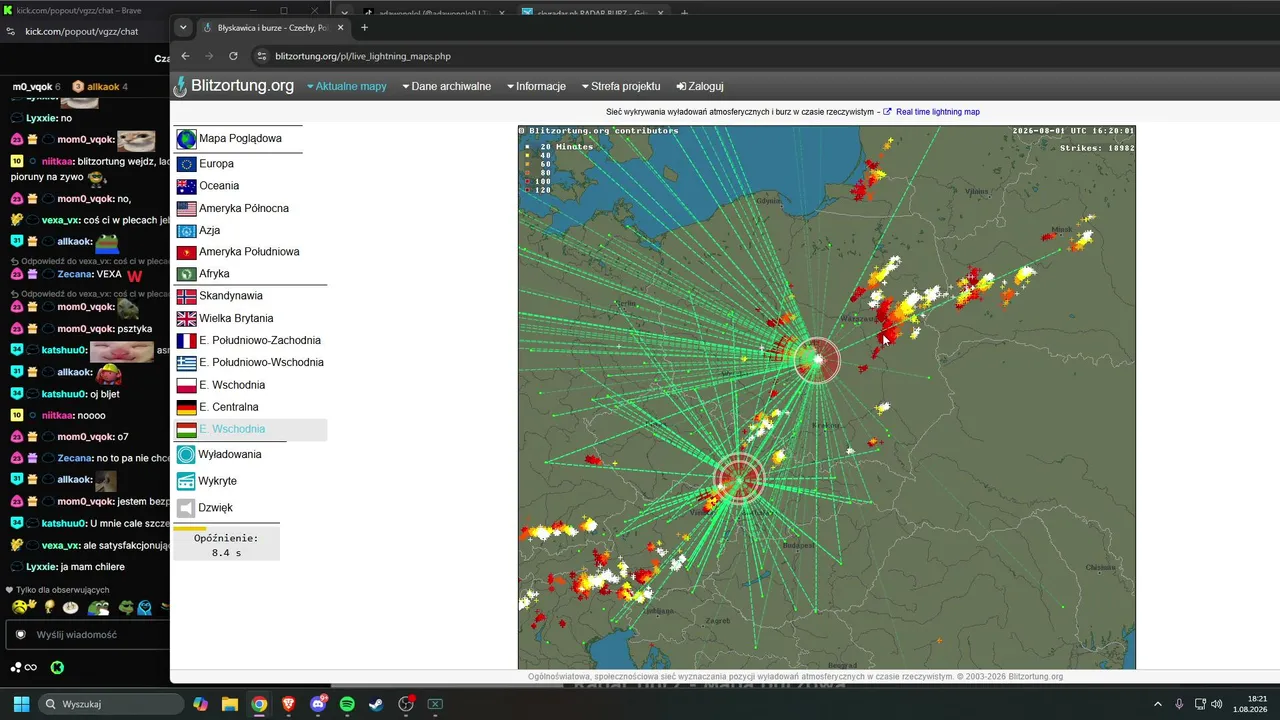Click username Zecana on the VEXA message
Screen dimensions: 1280x720
tap(75, 275)
